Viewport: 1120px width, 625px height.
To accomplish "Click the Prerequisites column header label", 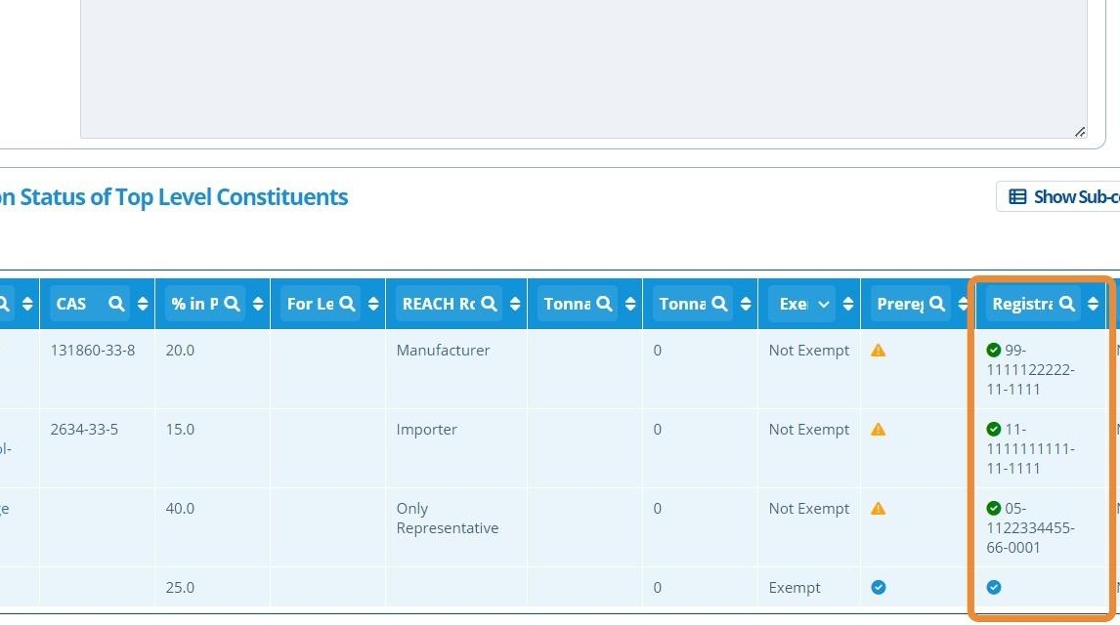I will pyautogui.click(x=900, y=304).
